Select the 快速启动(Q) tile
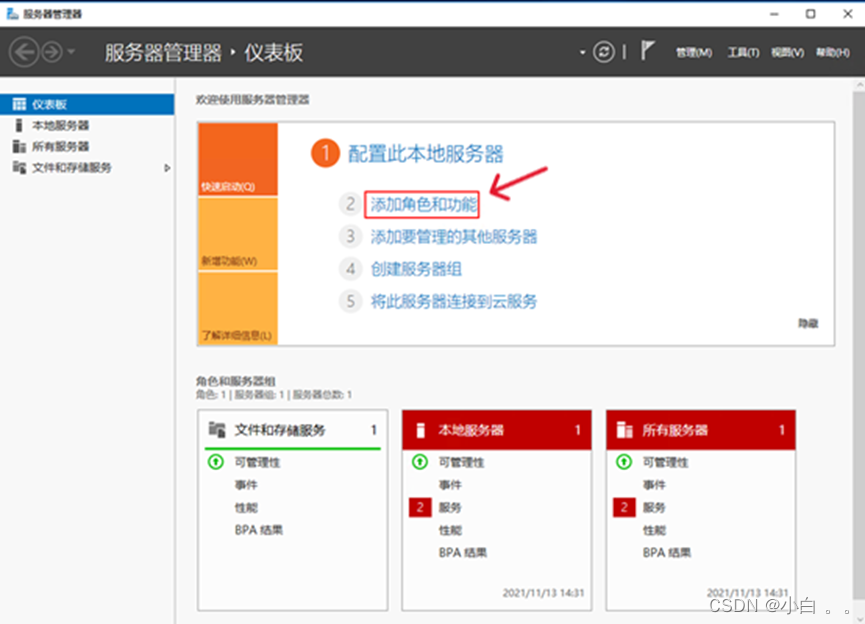Screen dimensions: 865x624 (x=238, y=159)
